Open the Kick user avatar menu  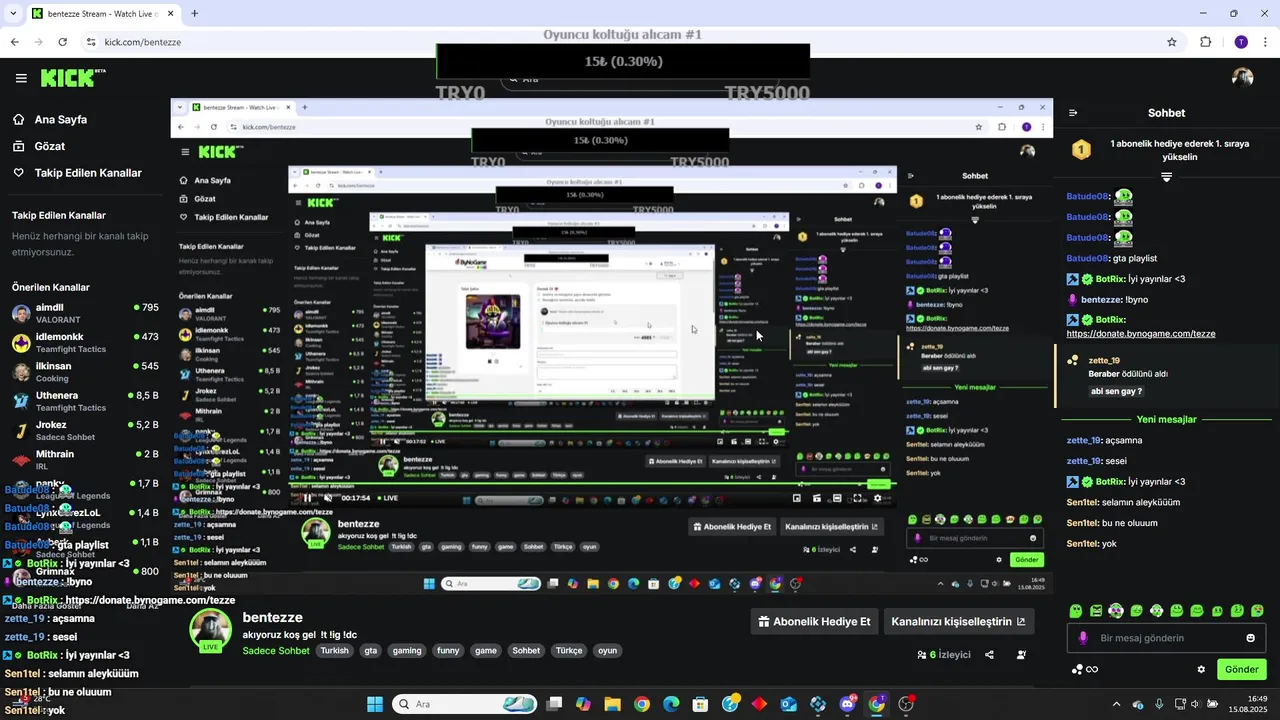[1243, 78]
